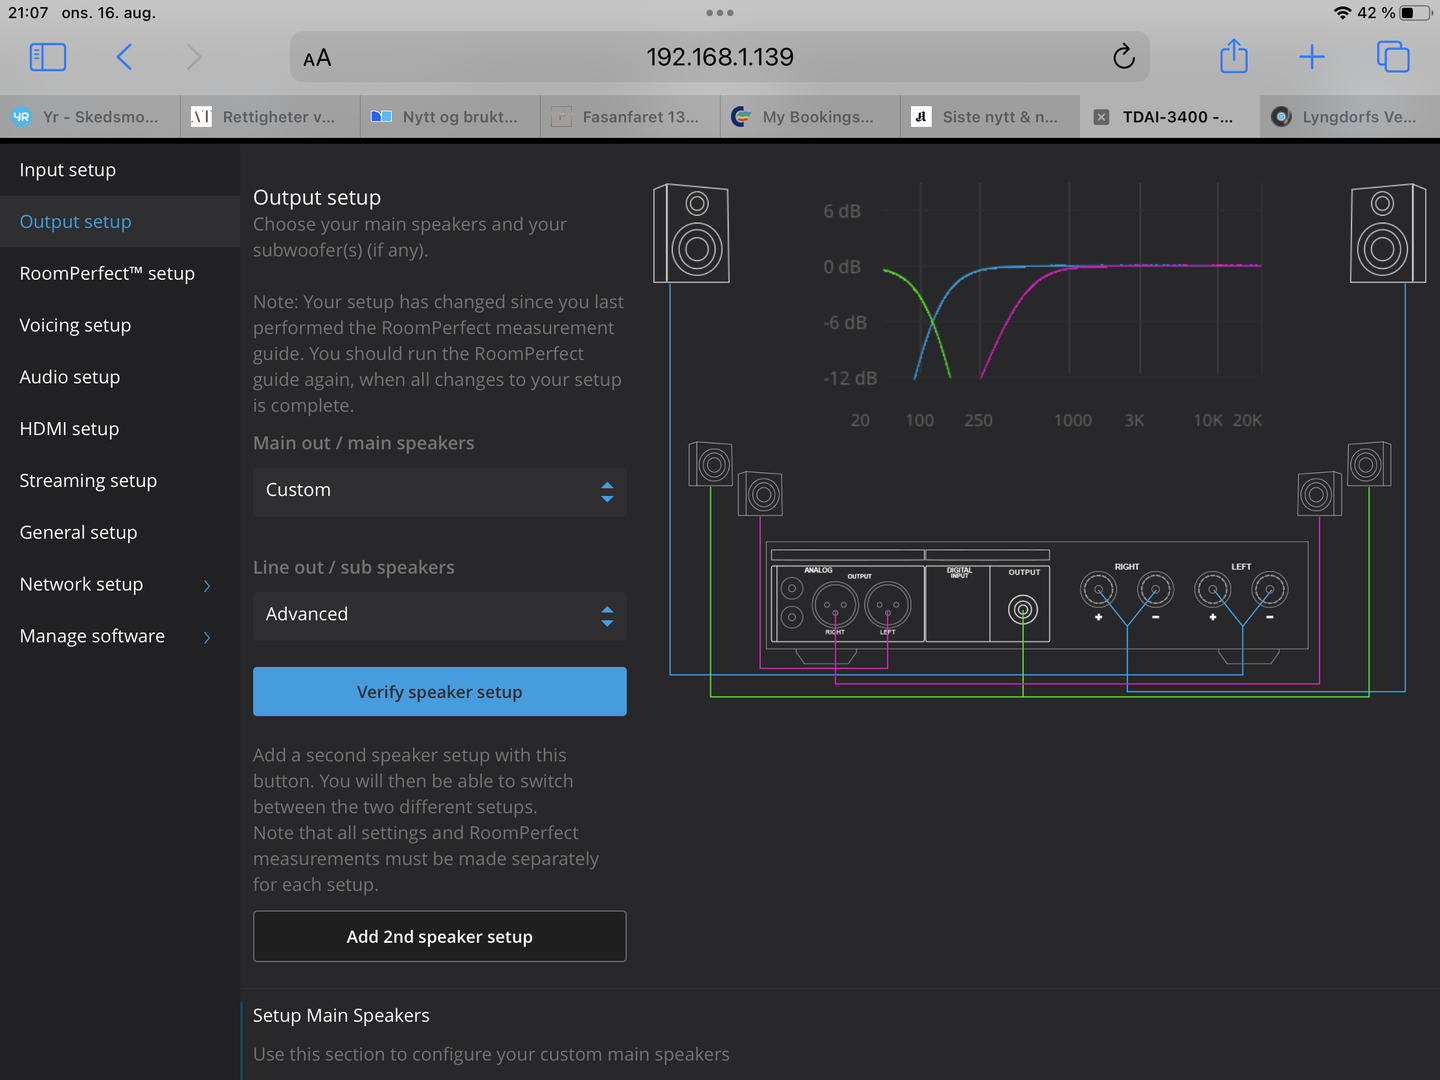Screen dimensions: 1440x1080
Task: Click the RIGHT analog XLR output connector
Action: click(835, 604)
